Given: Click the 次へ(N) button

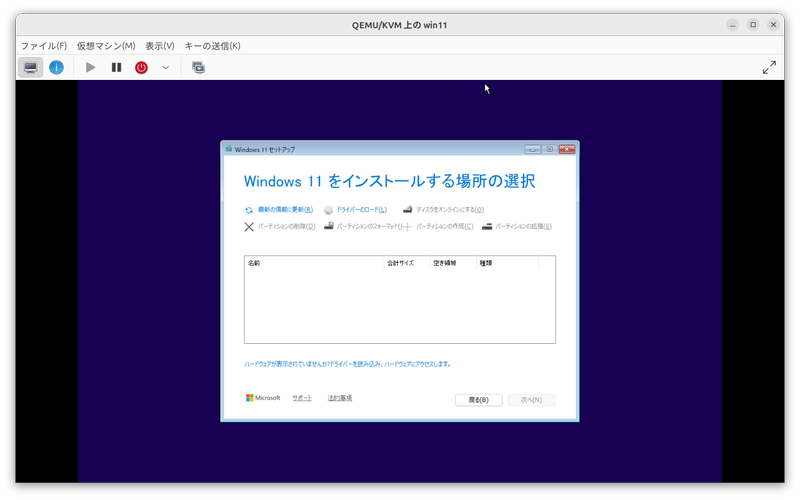Looking at the screenshot, I should pyautogui.click(x=531, y=400).
